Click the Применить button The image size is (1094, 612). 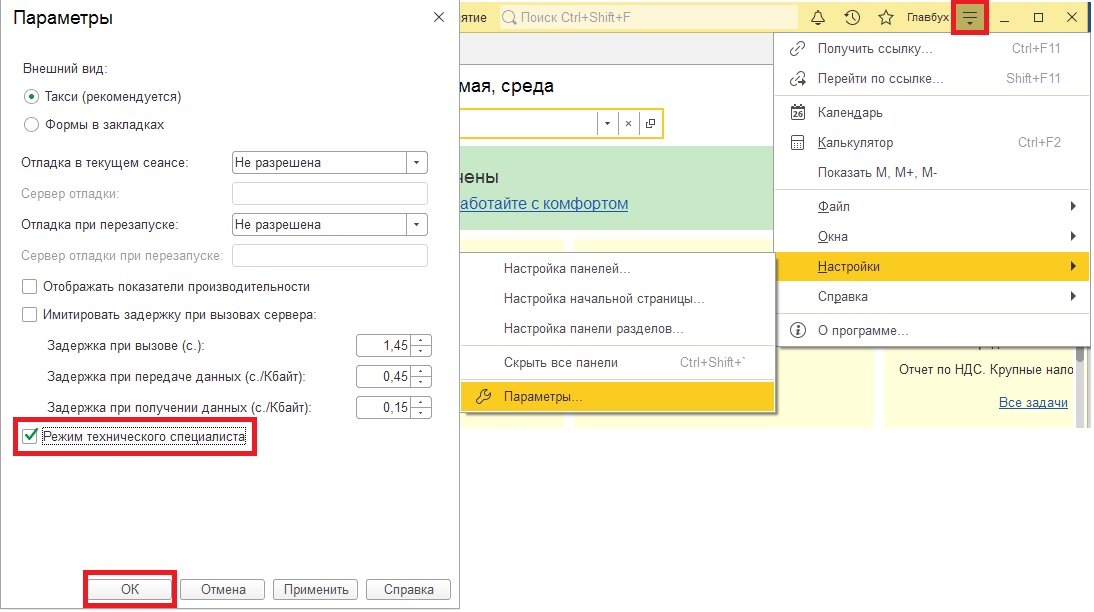pos(315,590)
